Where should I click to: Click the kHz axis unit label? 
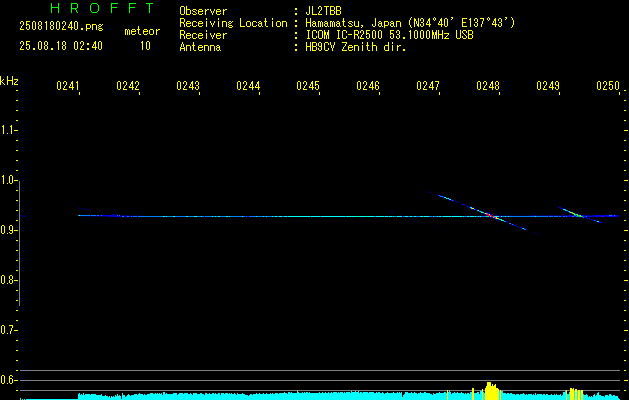coord(9,81)
